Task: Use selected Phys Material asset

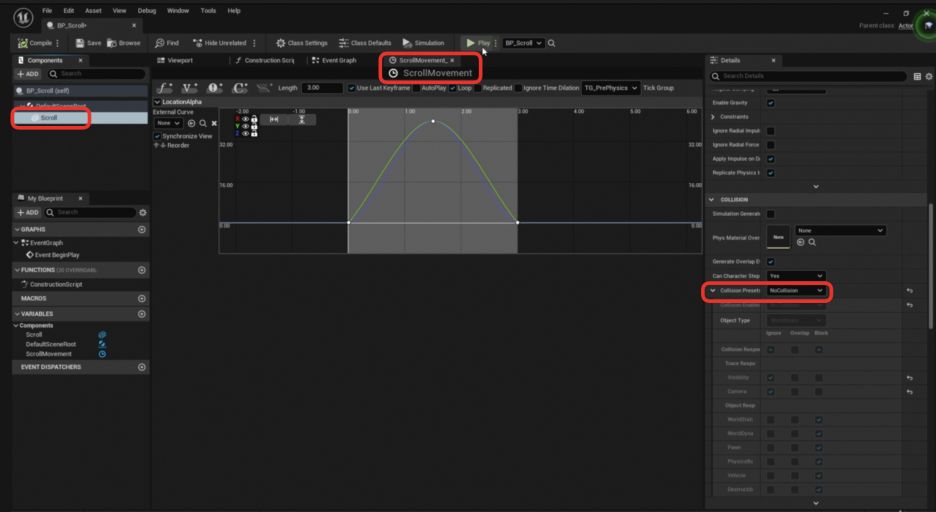Action: click(800, 242)
